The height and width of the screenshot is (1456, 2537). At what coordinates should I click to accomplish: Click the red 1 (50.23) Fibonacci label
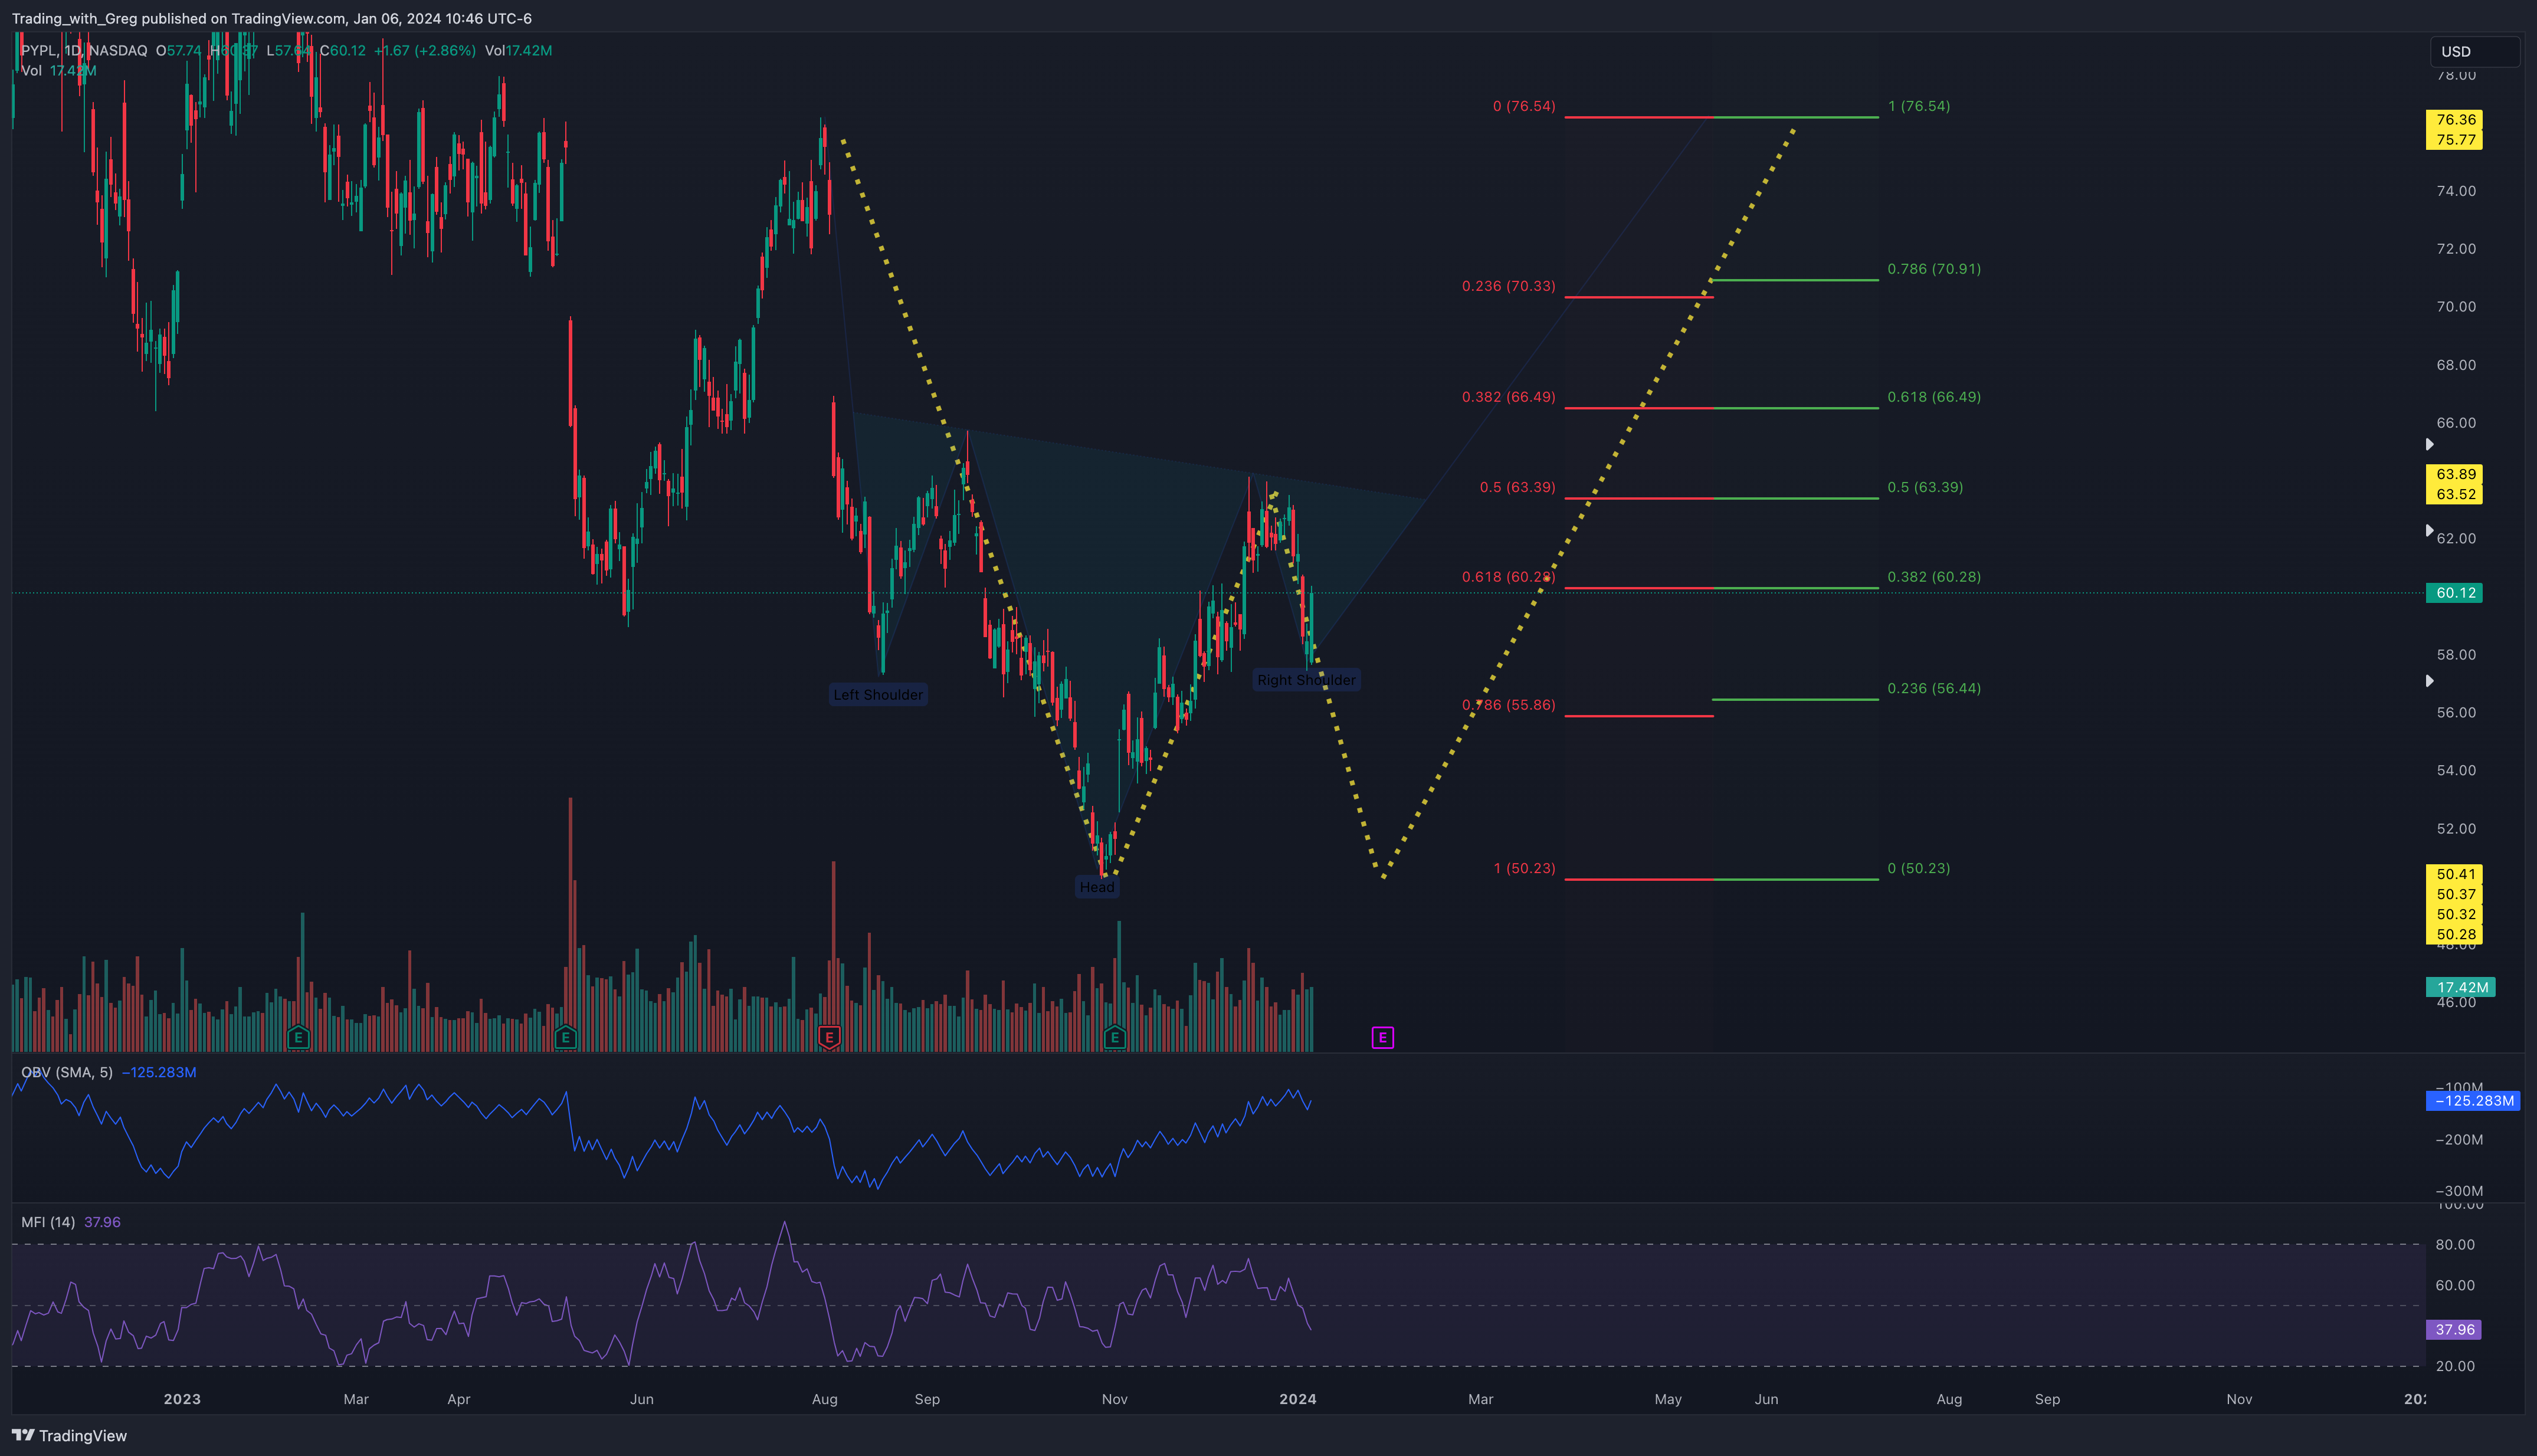[1524, 868]
